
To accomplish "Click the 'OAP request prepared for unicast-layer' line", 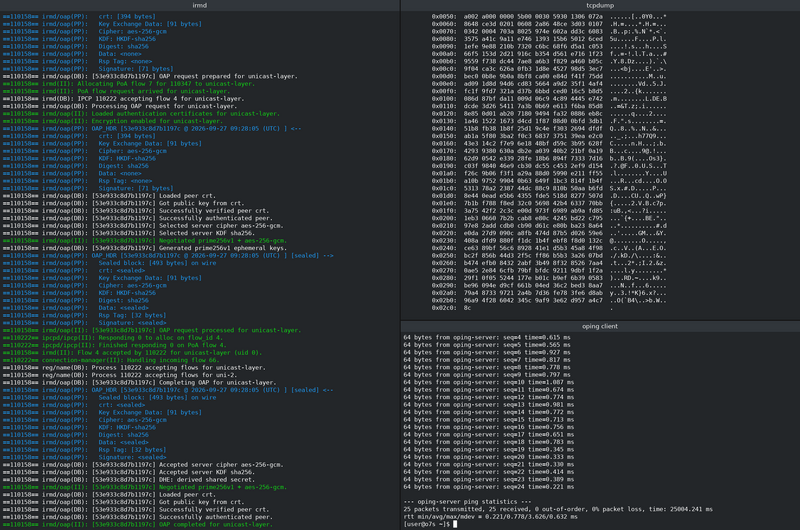I will coord(151,76).
